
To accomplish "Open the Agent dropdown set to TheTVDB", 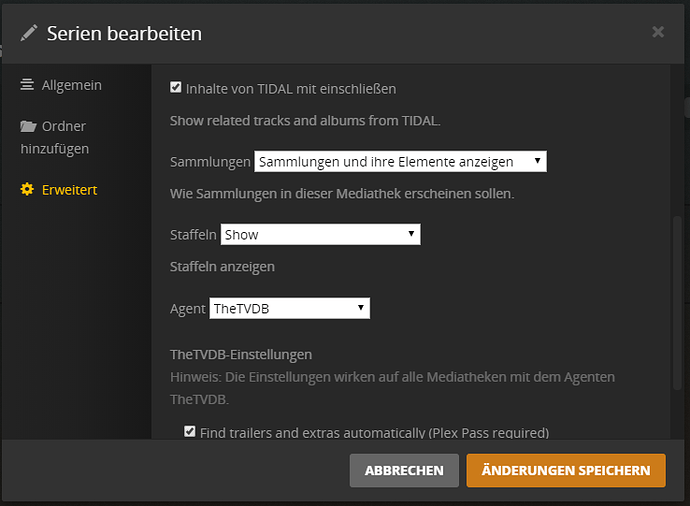I will click(x=289, y=308).
